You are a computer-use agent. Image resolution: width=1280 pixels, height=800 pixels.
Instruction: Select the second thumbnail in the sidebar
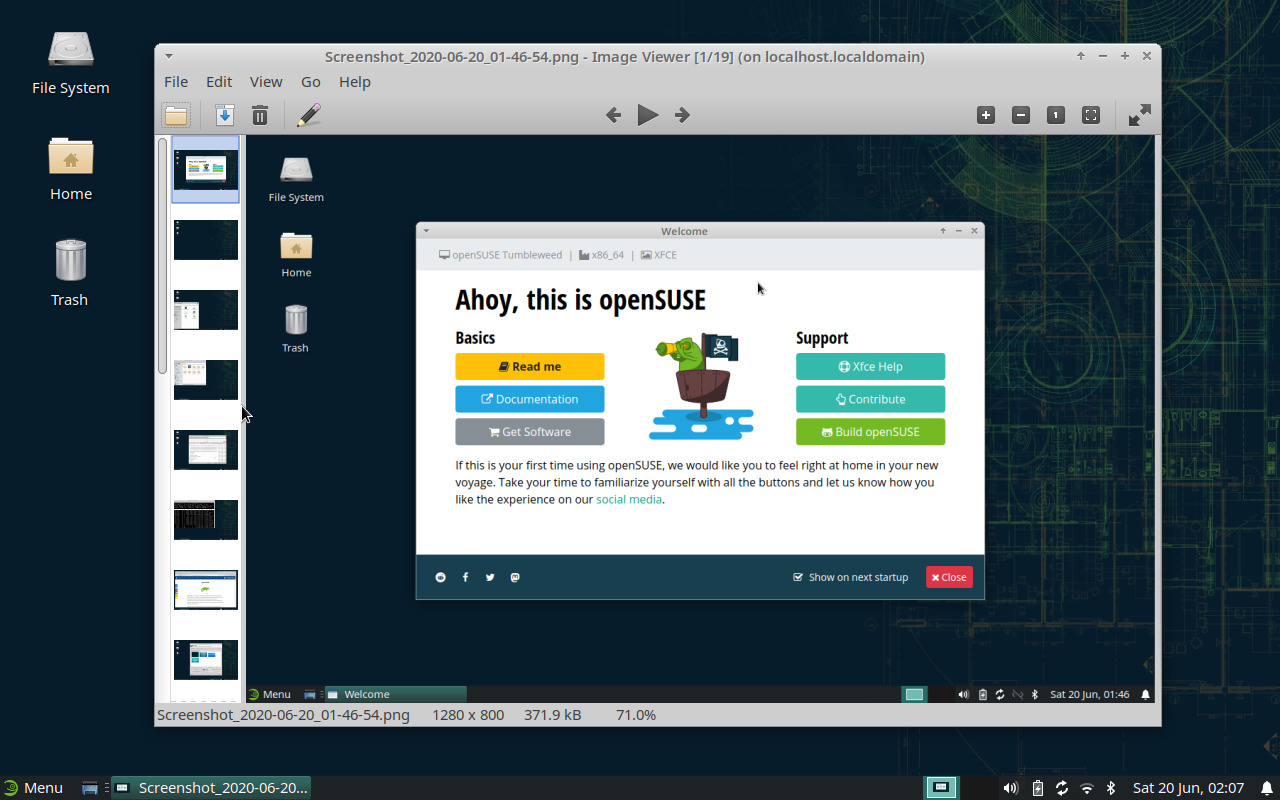205,239
